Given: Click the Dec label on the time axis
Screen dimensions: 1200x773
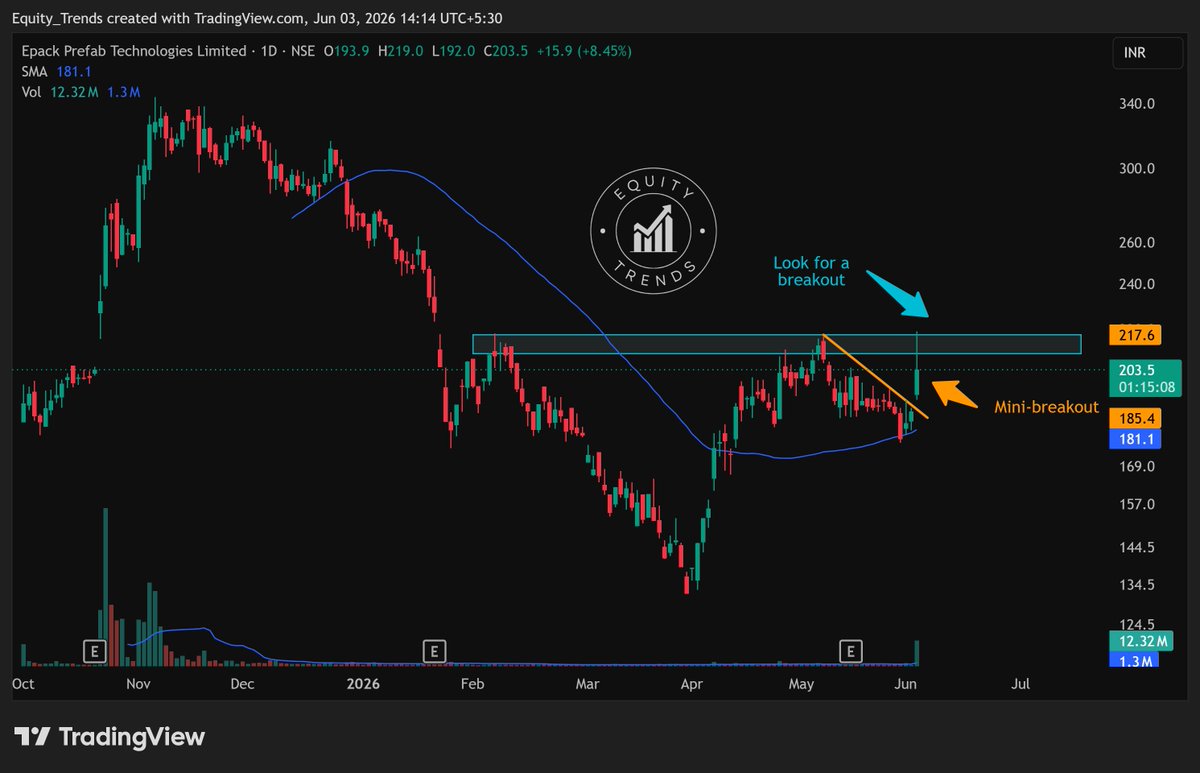Looking at the screenshot, I should pyautogui.click(x=242, y=685).
